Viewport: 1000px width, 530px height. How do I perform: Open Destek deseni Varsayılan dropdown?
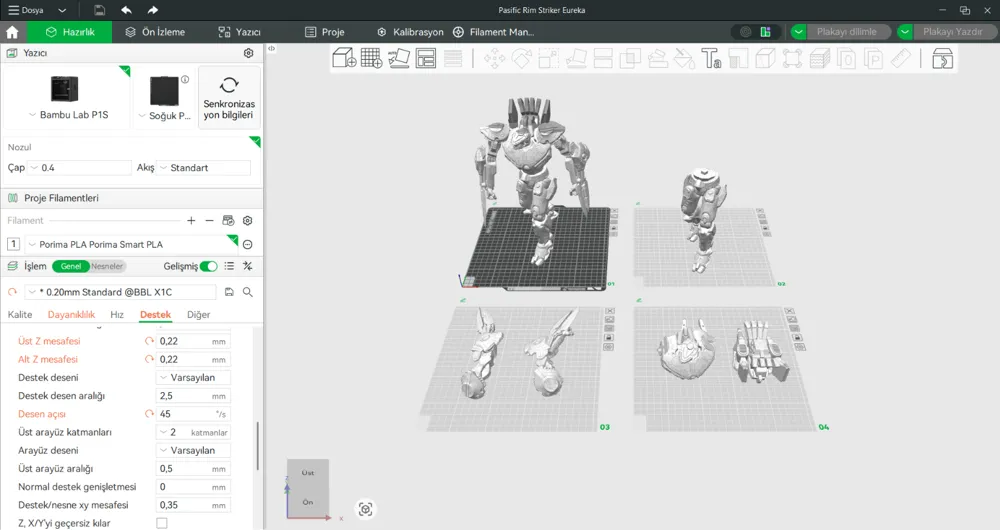coord(193,378)
